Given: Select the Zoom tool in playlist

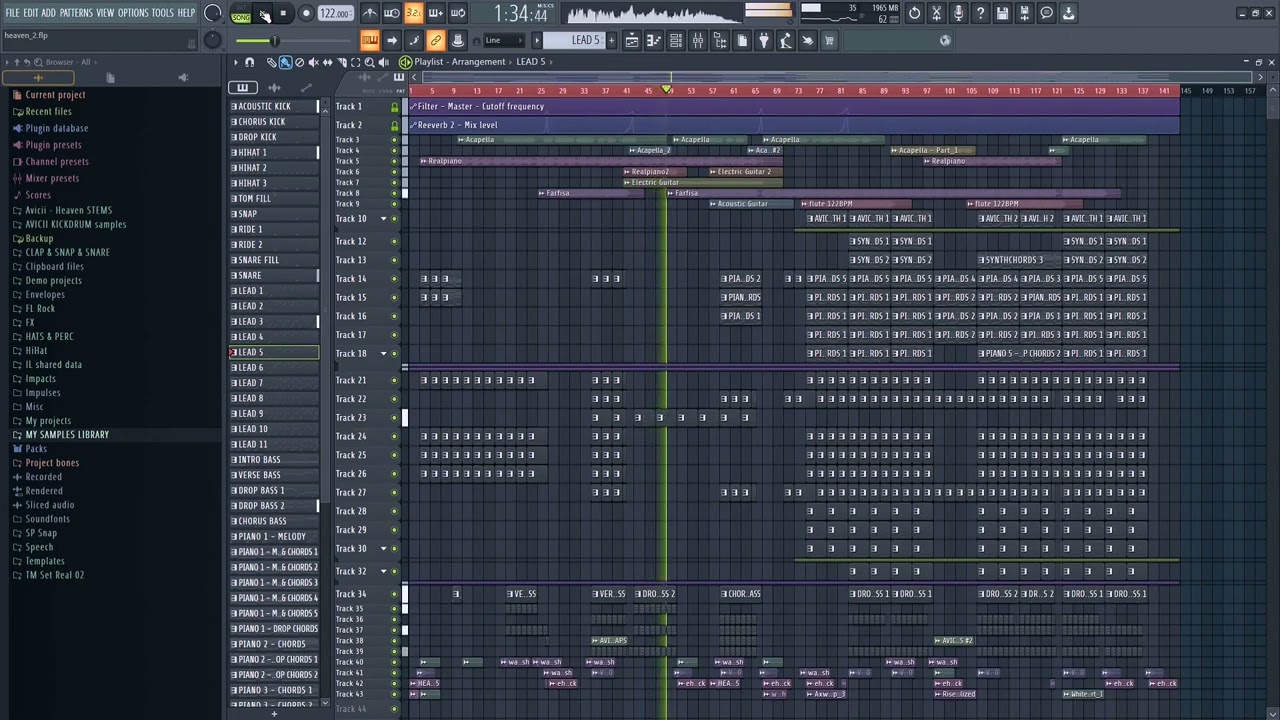Looking at the screenshot, I should click(369, 62).
